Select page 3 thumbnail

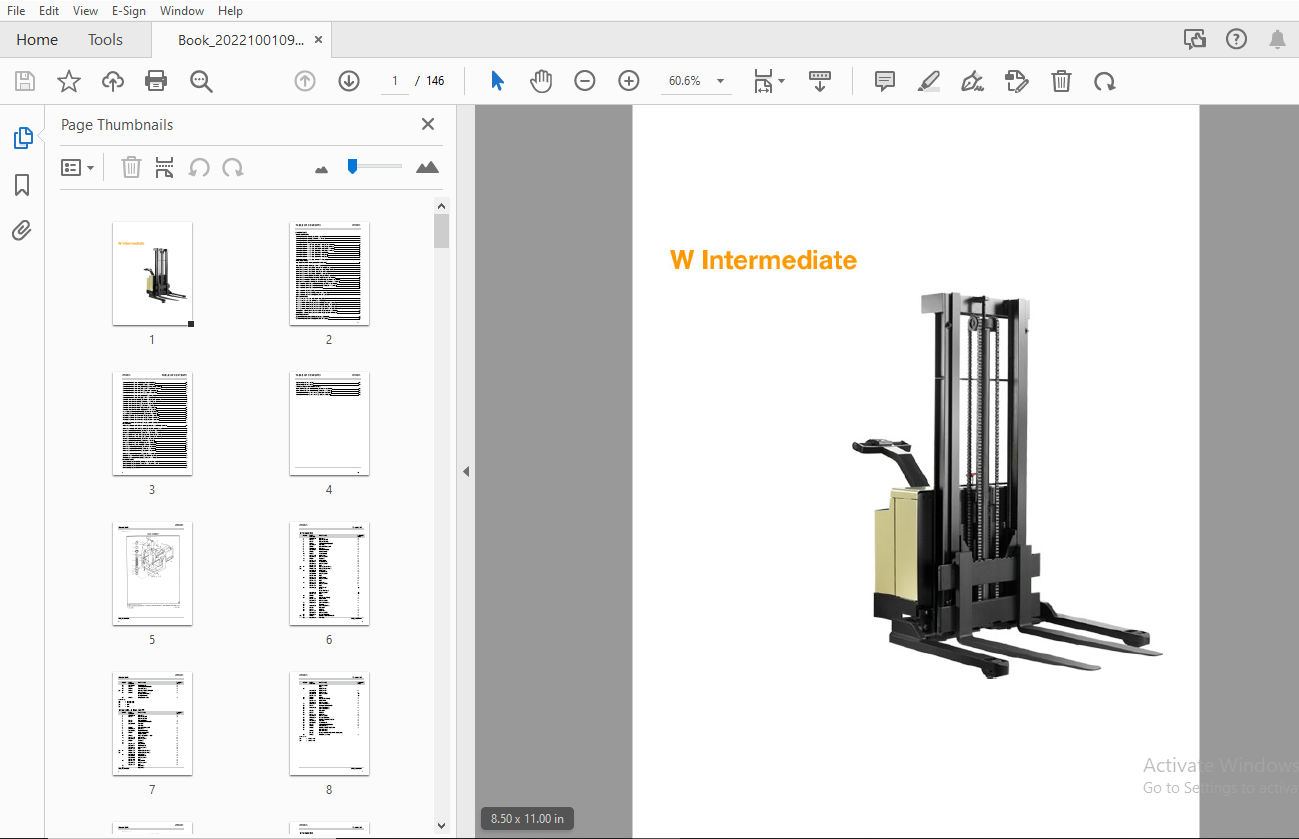point(152,424)
